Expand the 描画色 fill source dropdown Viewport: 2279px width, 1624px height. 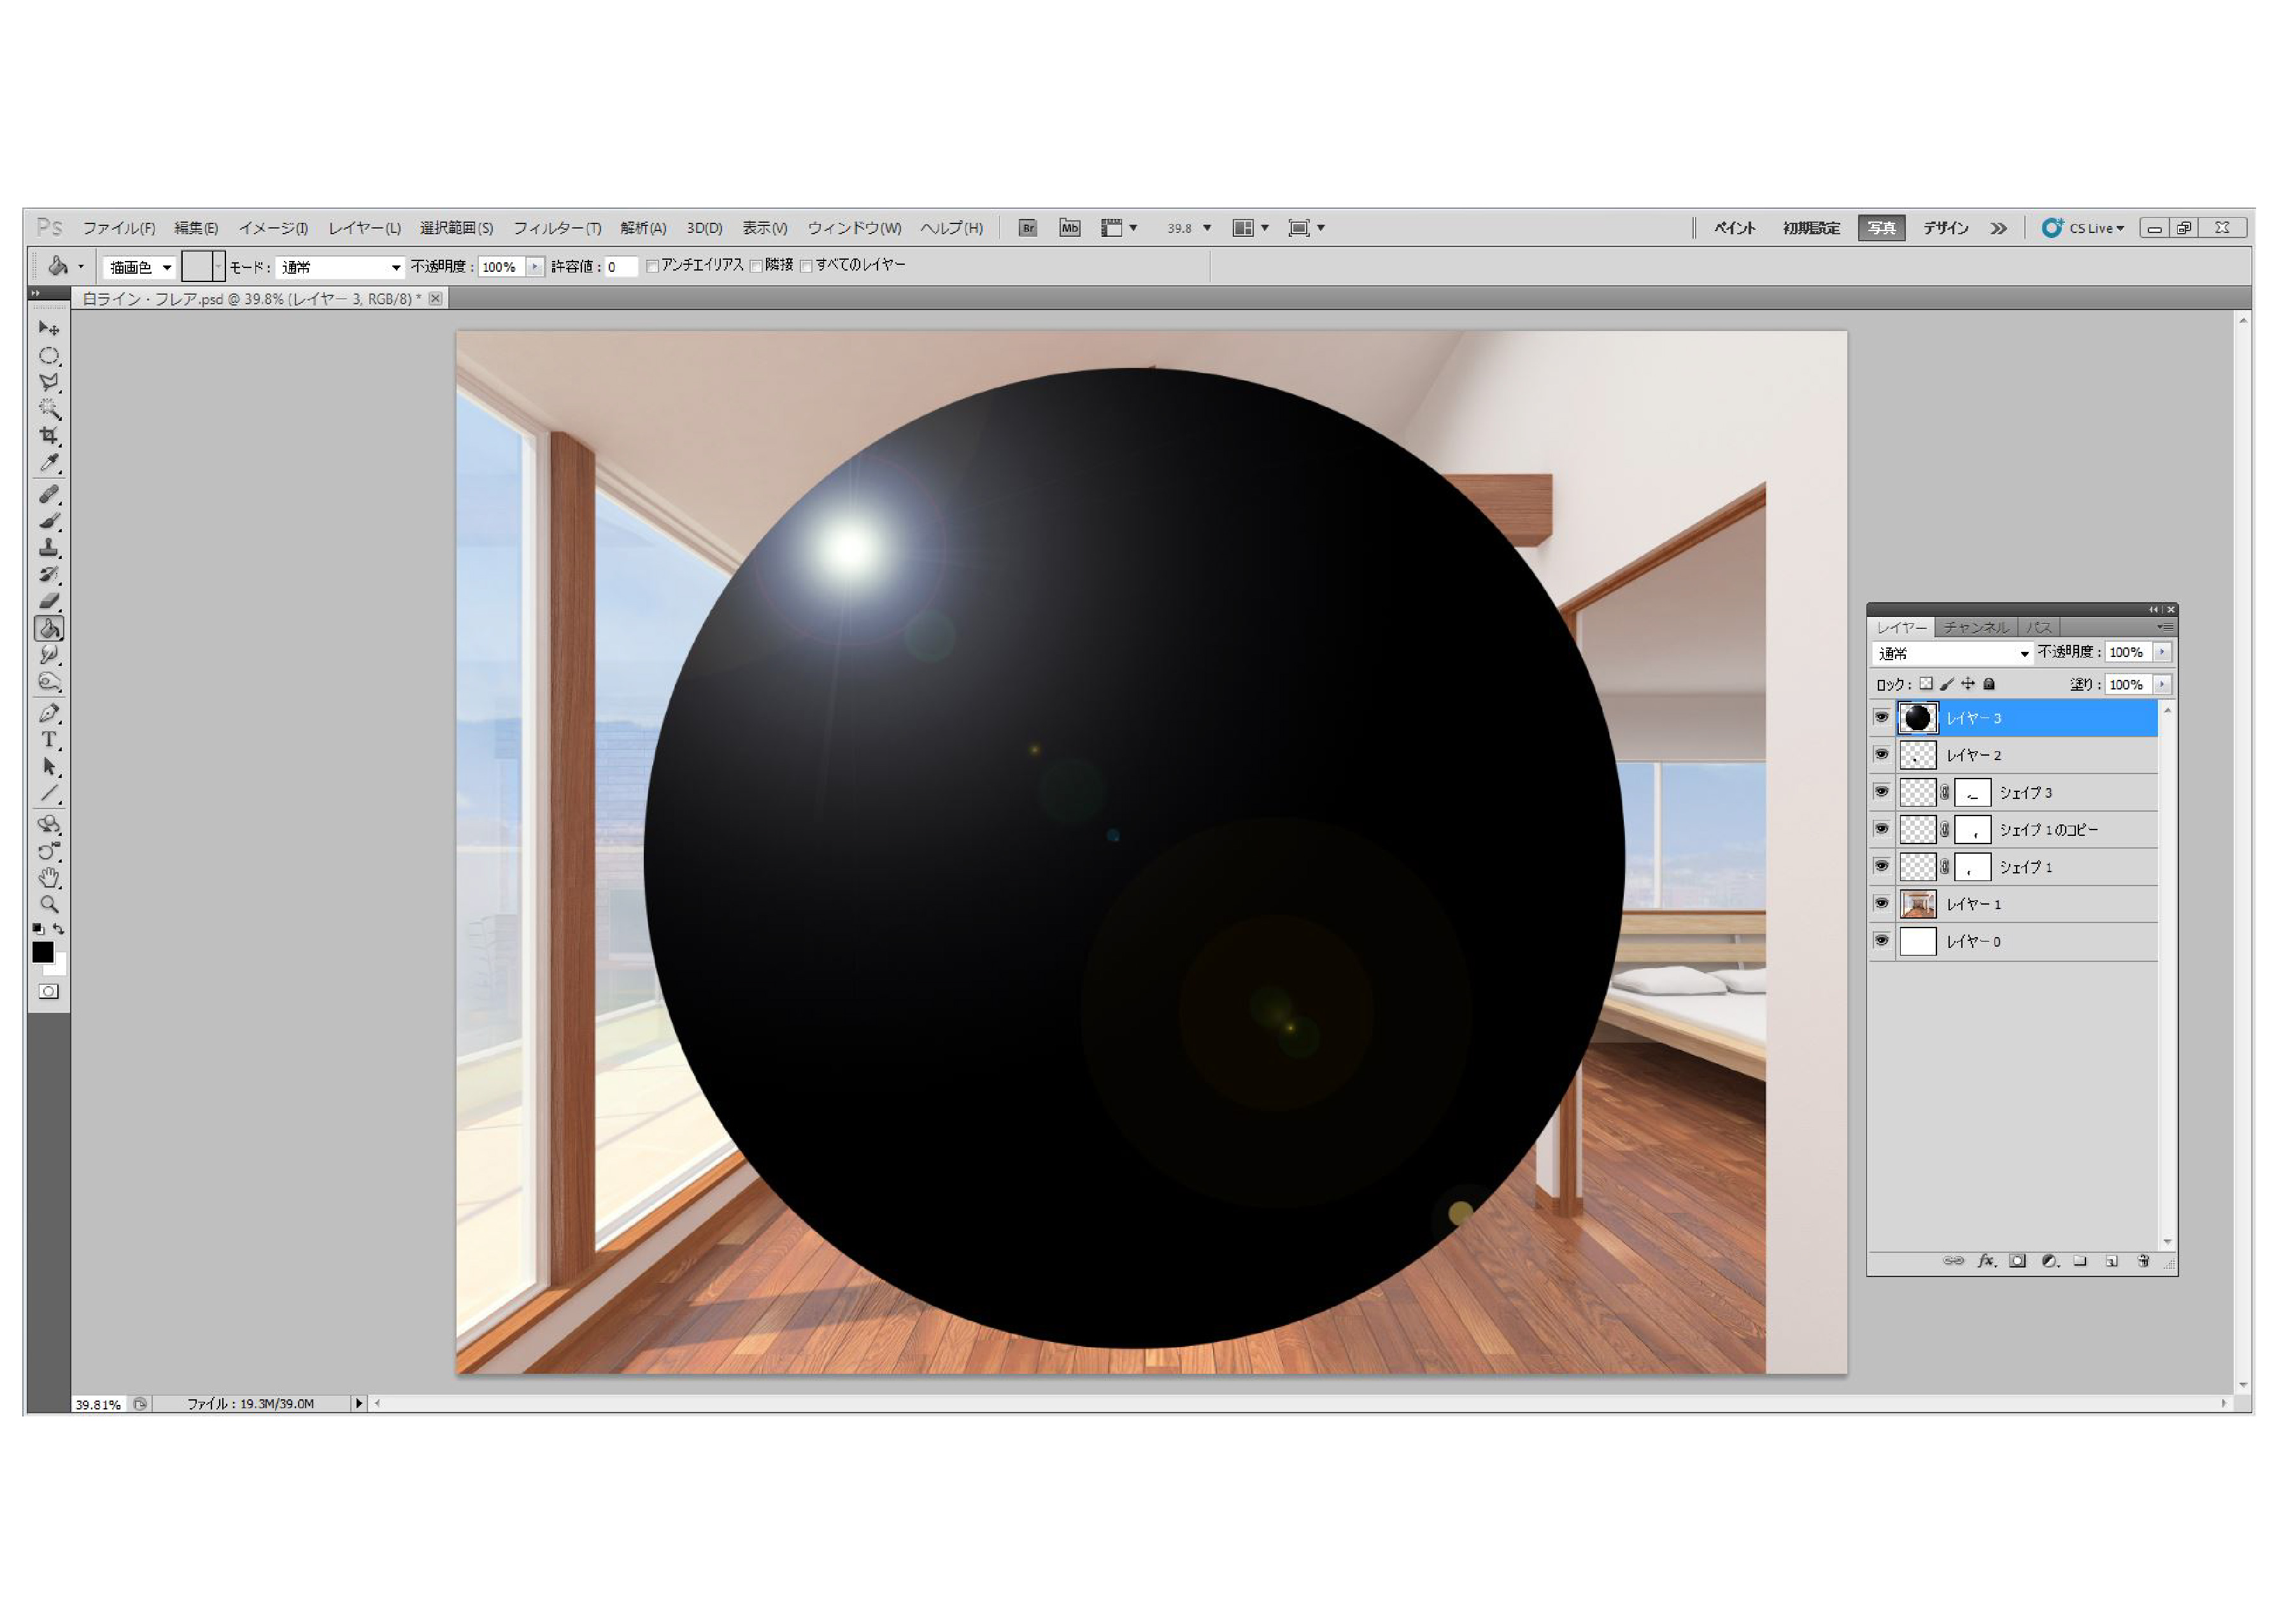(140, 267)
